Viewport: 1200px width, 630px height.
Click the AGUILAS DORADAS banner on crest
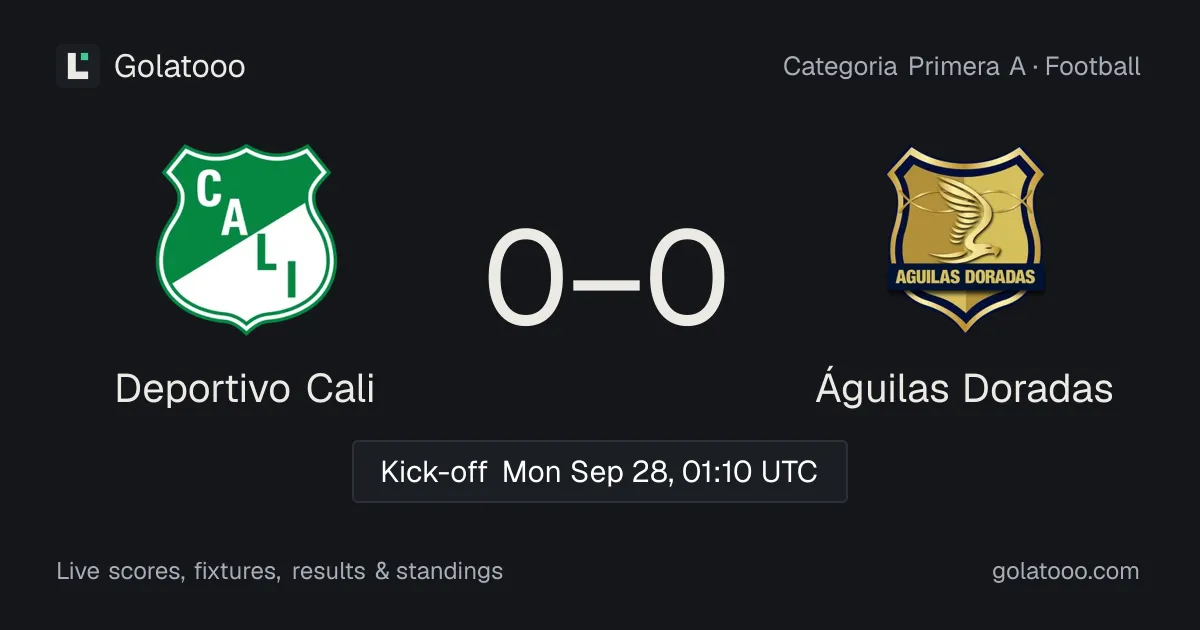click(965, 277)
